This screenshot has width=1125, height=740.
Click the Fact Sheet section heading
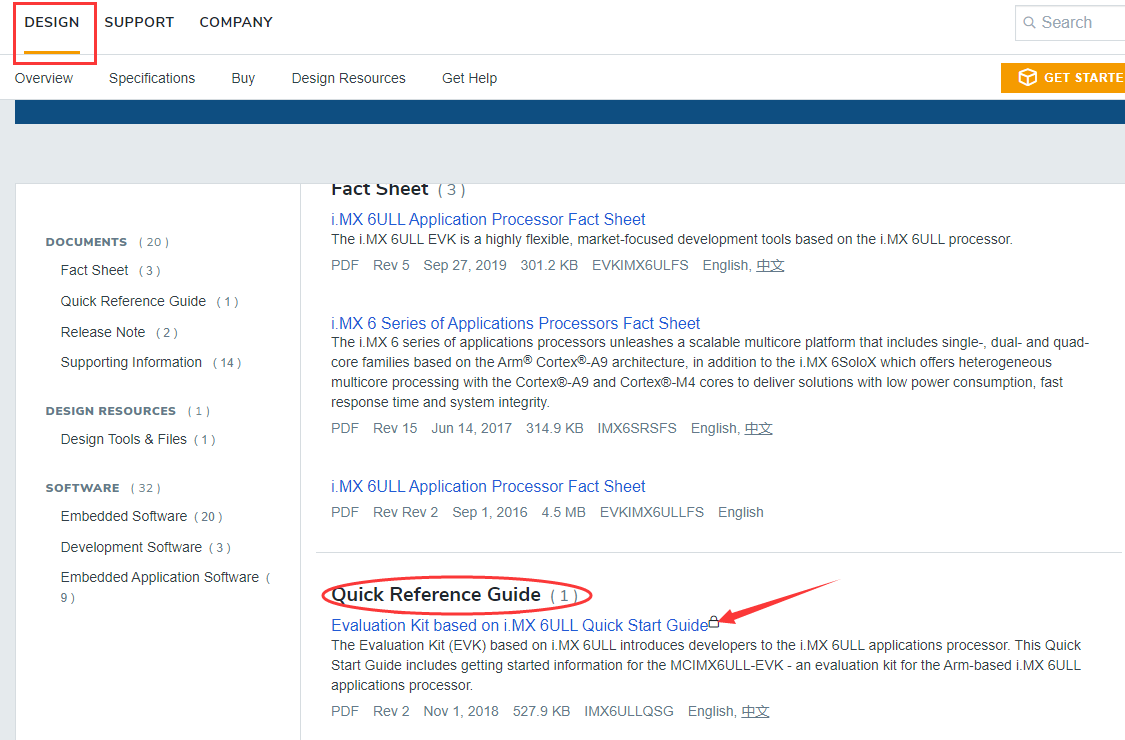click(380, 189)
